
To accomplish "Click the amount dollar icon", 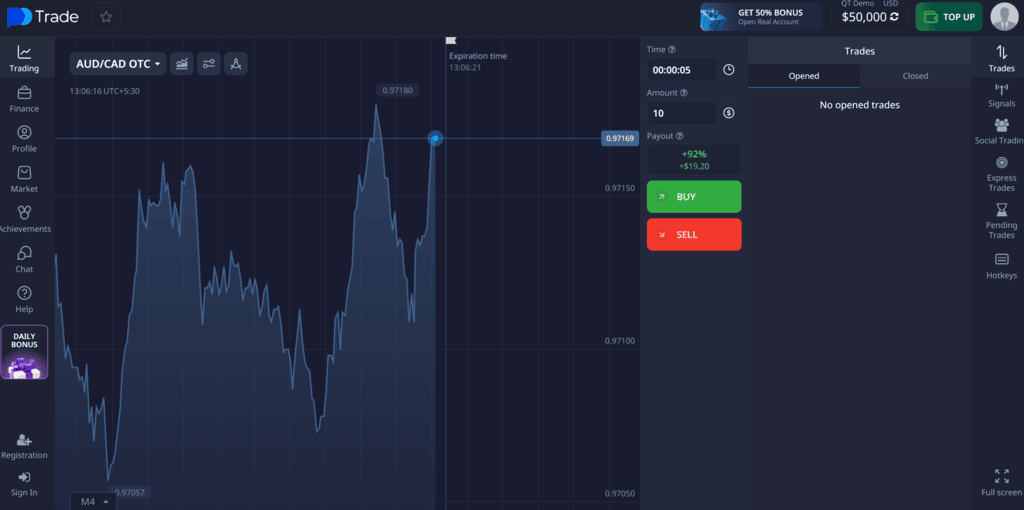I will coord(729,113).
